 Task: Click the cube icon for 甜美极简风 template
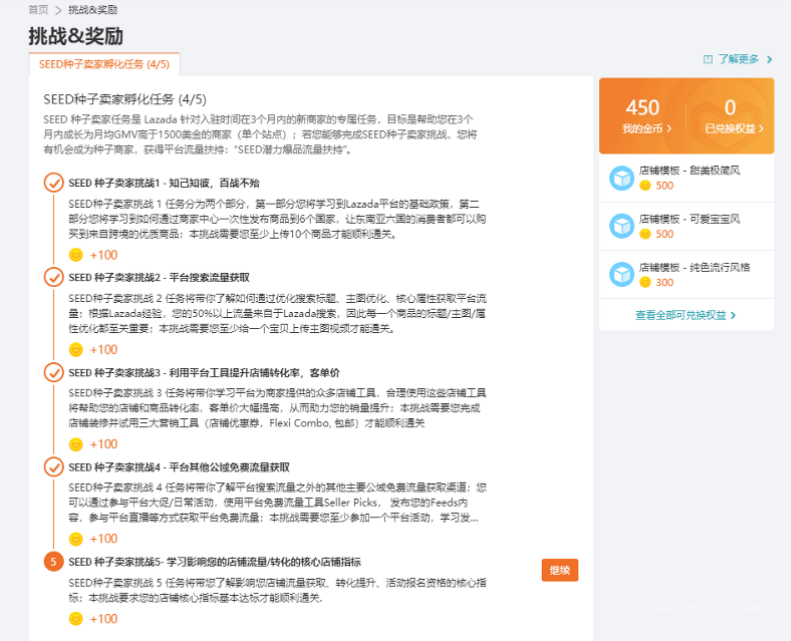[x=622, y=178]
